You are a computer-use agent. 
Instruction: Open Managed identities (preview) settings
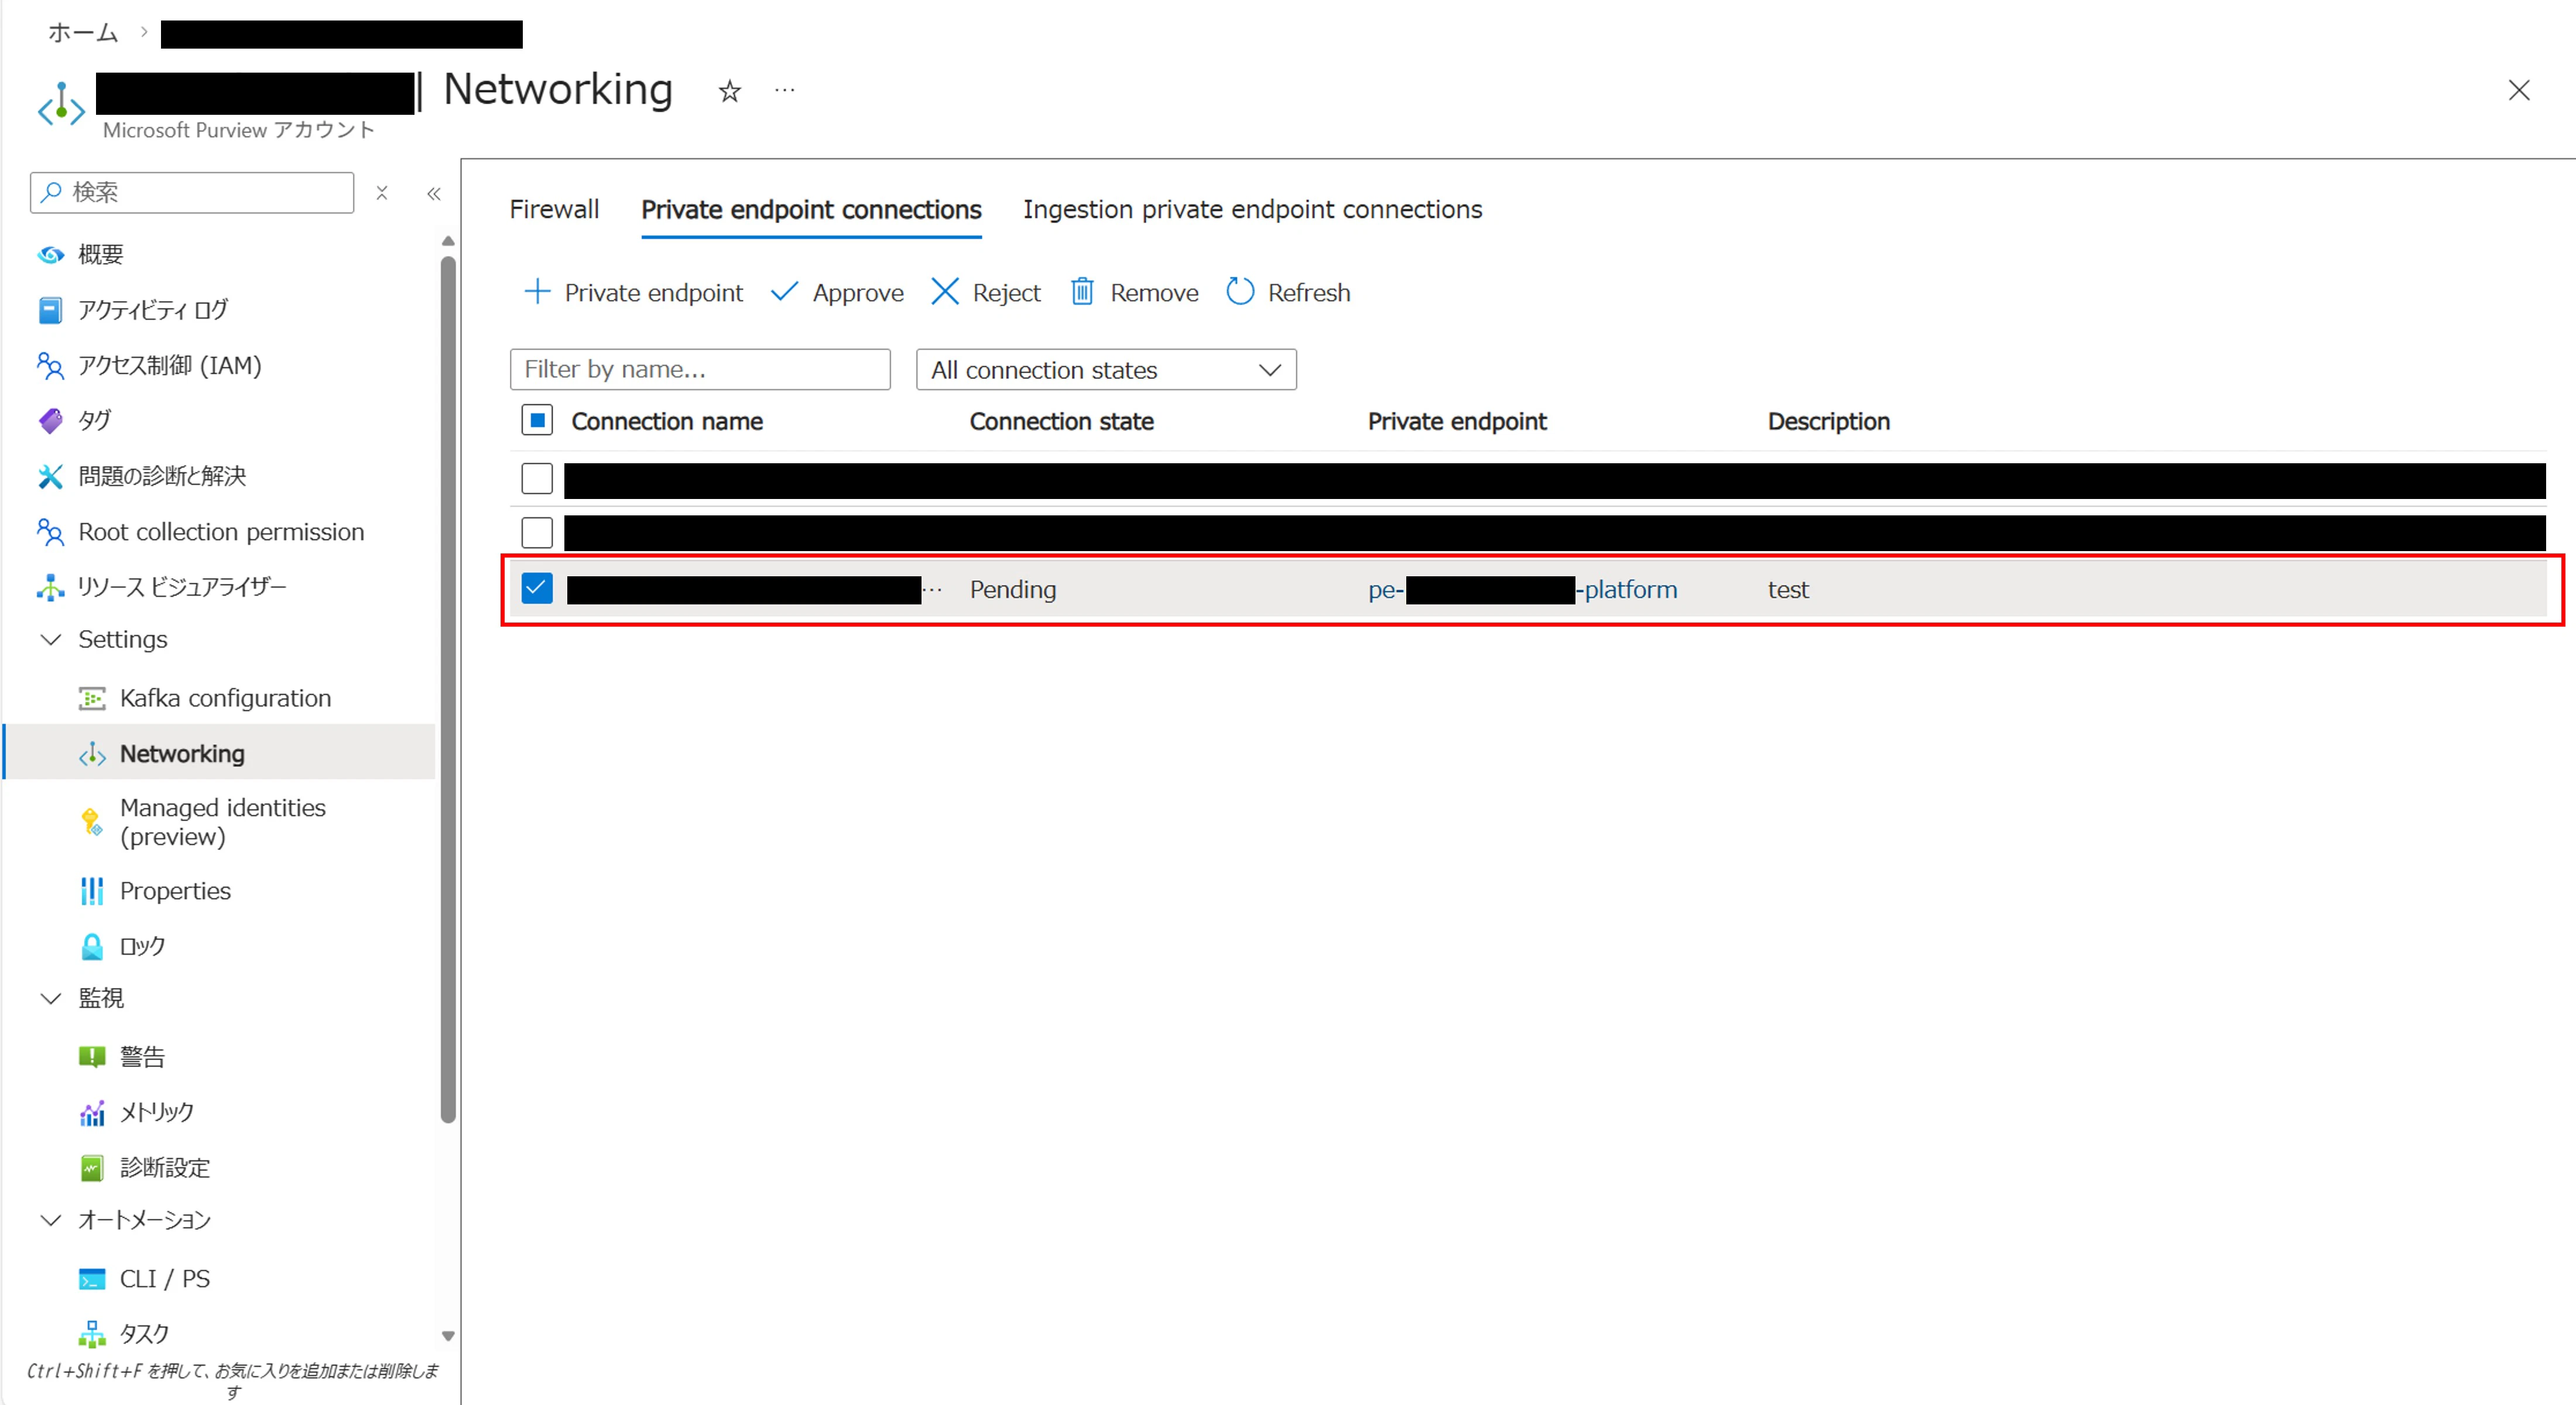click(222, 822)
